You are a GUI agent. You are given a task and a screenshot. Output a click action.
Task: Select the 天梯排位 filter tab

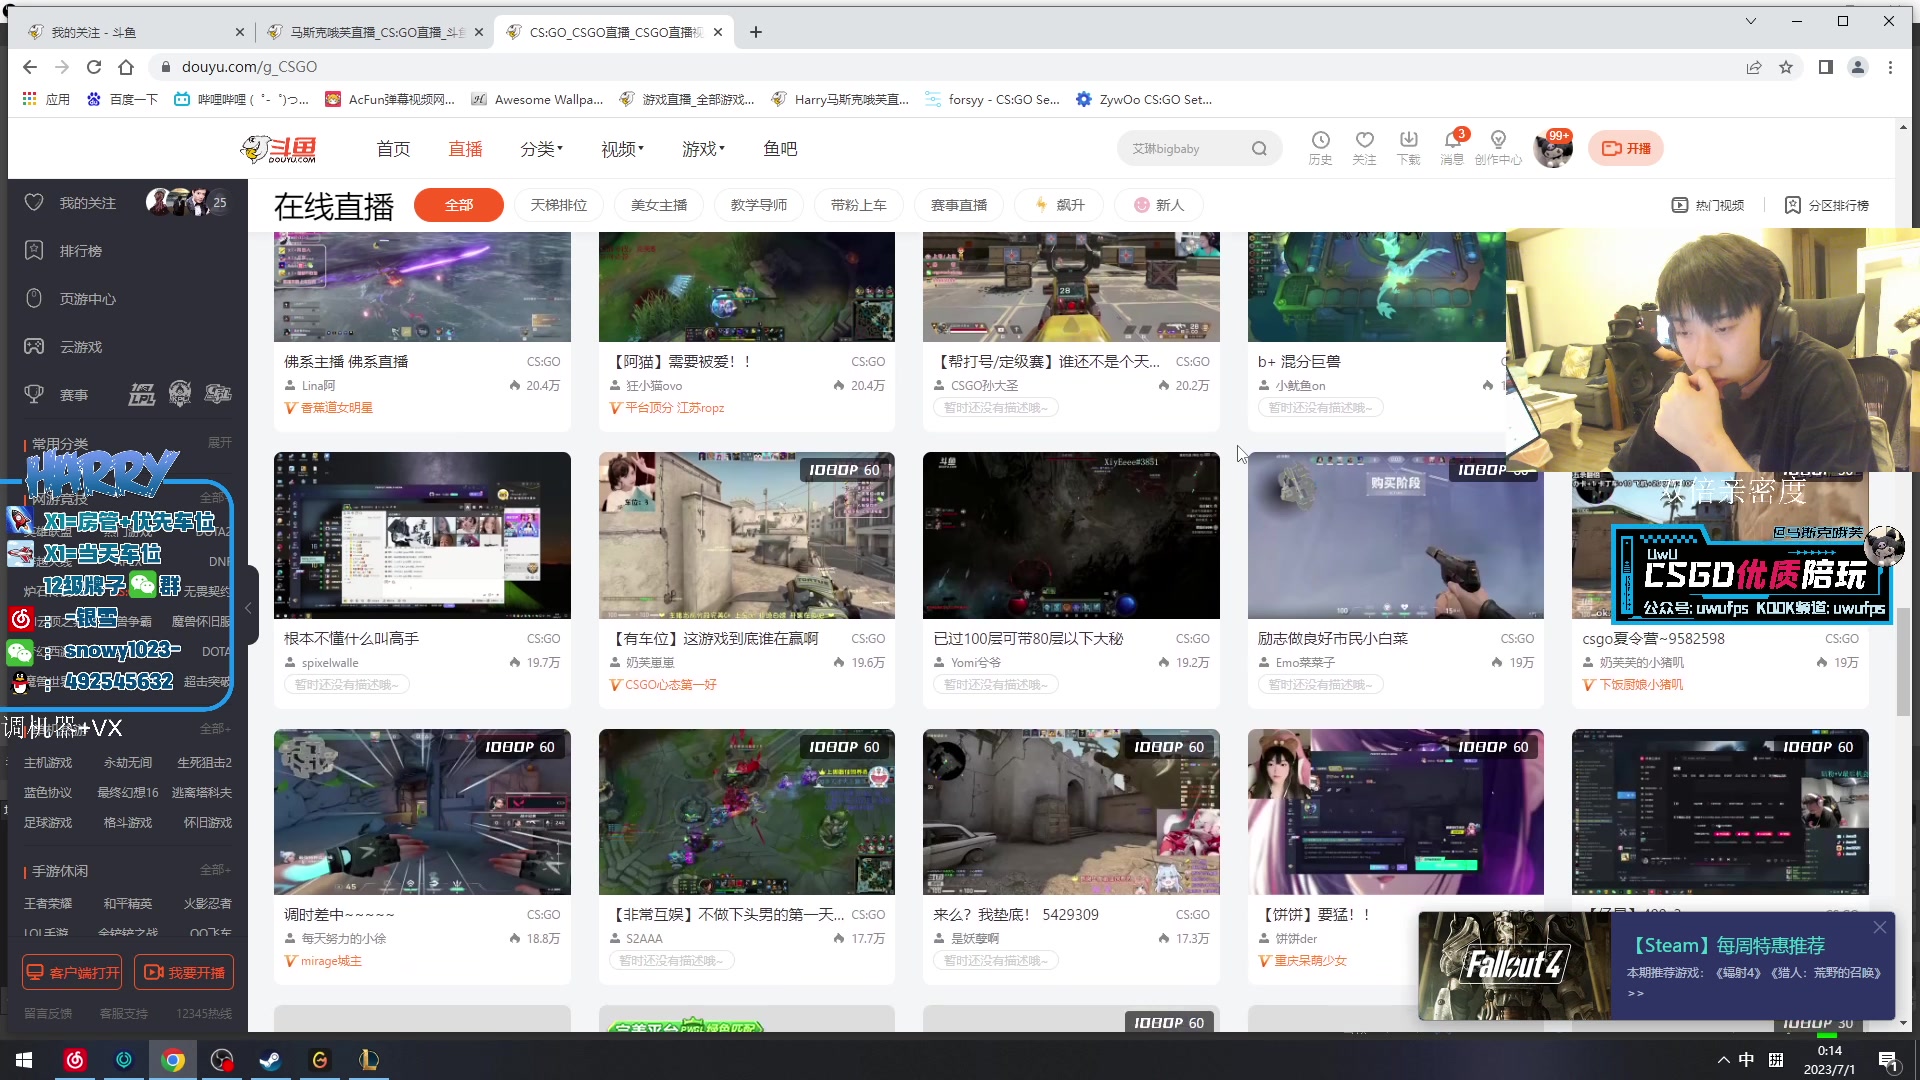pyautogui.click(x=559, y=205)
